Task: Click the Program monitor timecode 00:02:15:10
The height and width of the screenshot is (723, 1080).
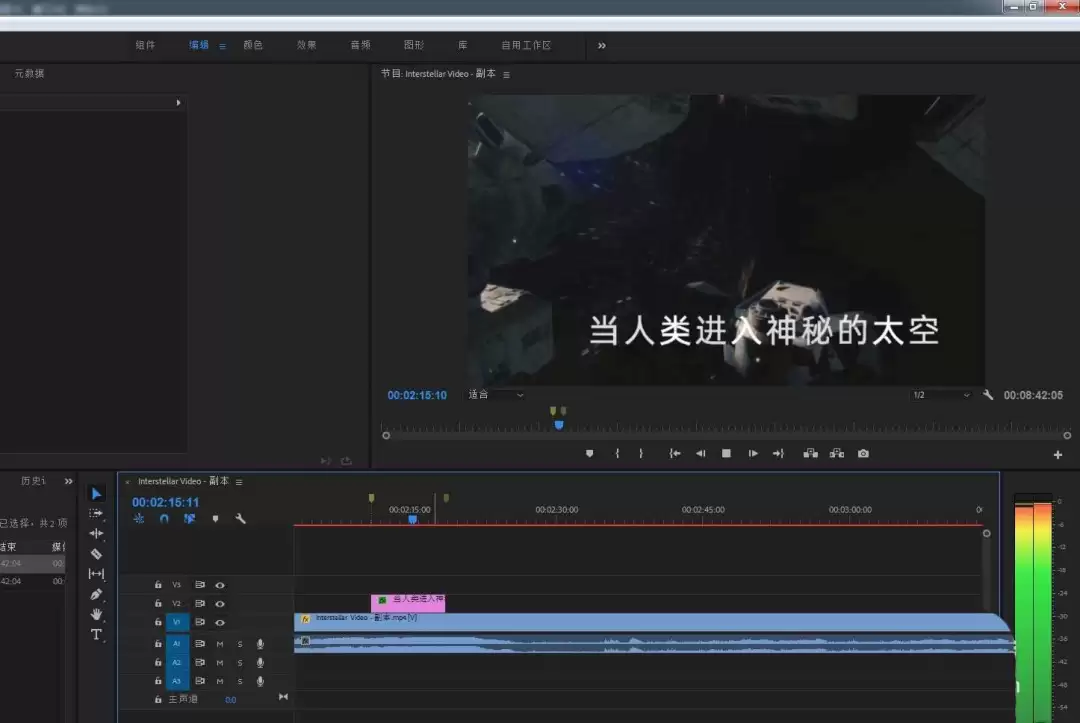Action: click(x=417, y=395)
